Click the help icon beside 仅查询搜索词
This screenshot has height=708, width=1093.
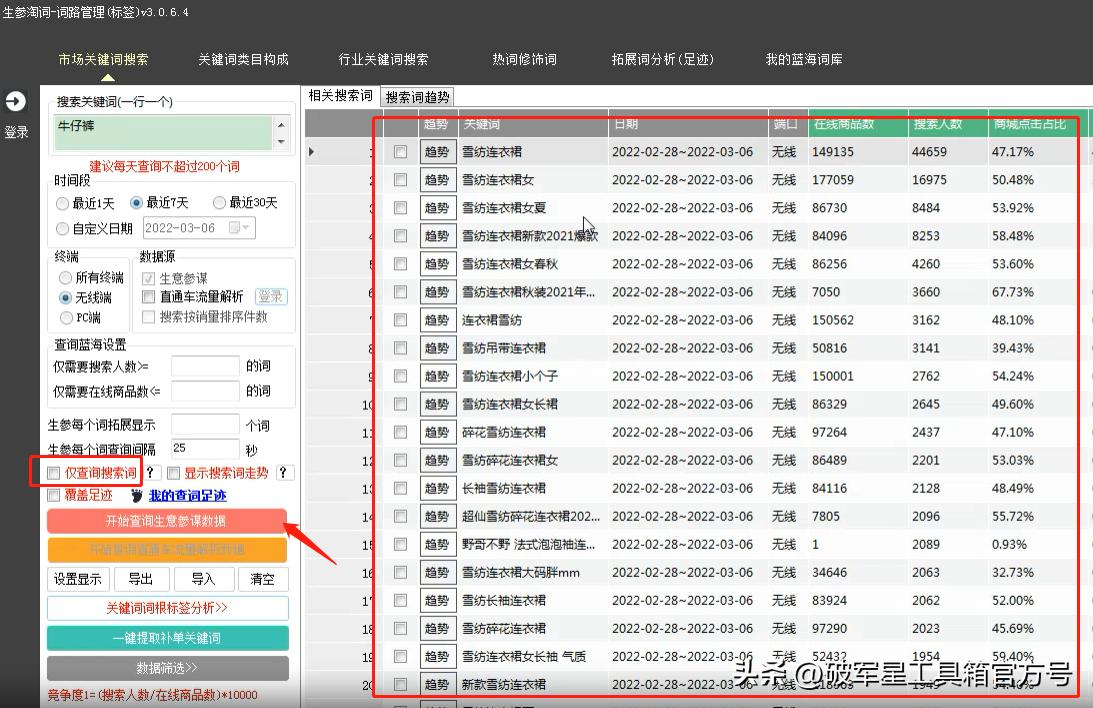click(151, 472)
